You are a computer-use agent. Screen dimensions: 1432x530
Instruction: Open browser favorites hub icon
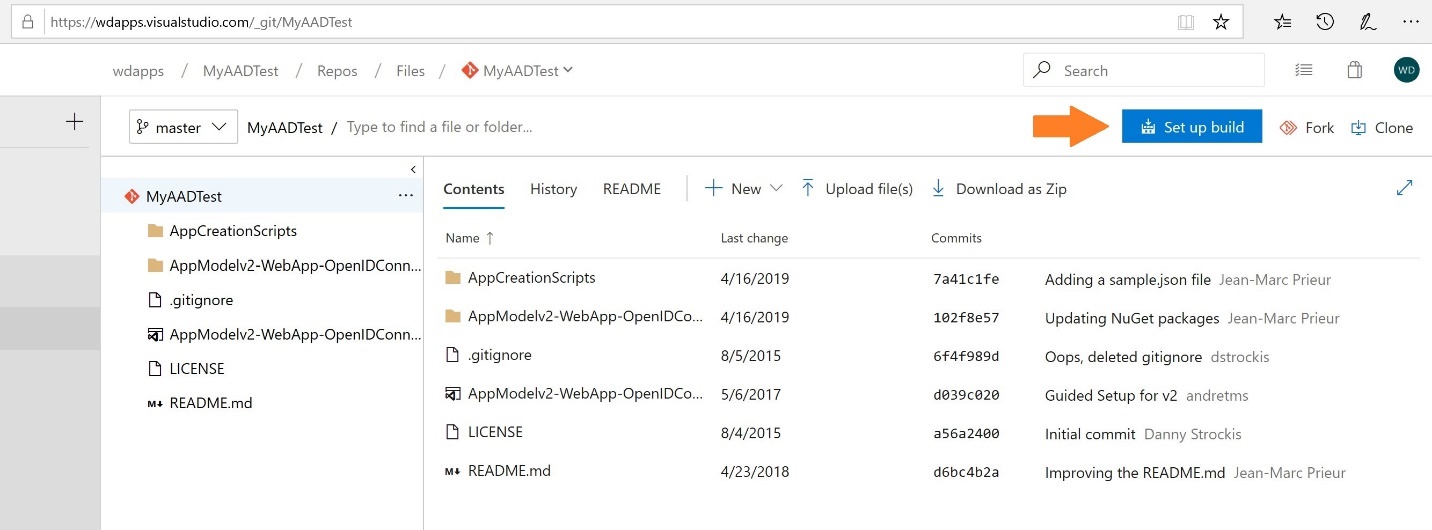1283,21
